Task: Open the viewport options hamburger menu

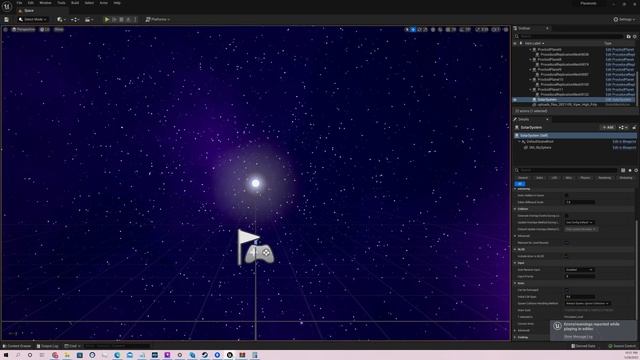Action: [6, 29]
